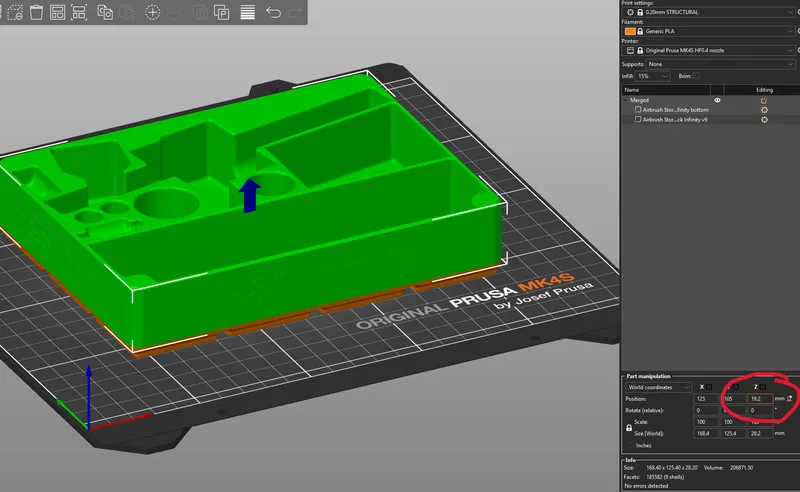
Task: Click the filament orange color swatch
Action: pos(630,31)
